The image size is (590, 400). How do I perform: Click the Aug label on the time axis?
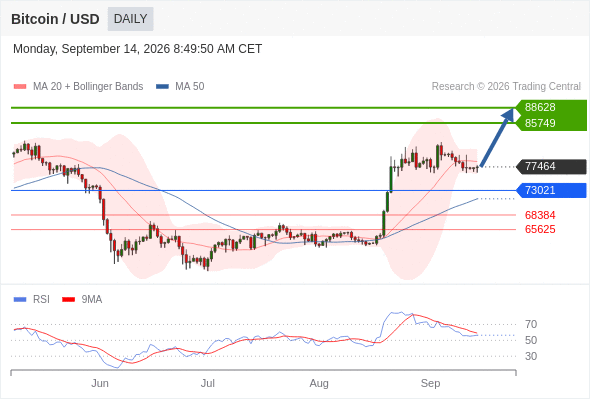[319, 383]
